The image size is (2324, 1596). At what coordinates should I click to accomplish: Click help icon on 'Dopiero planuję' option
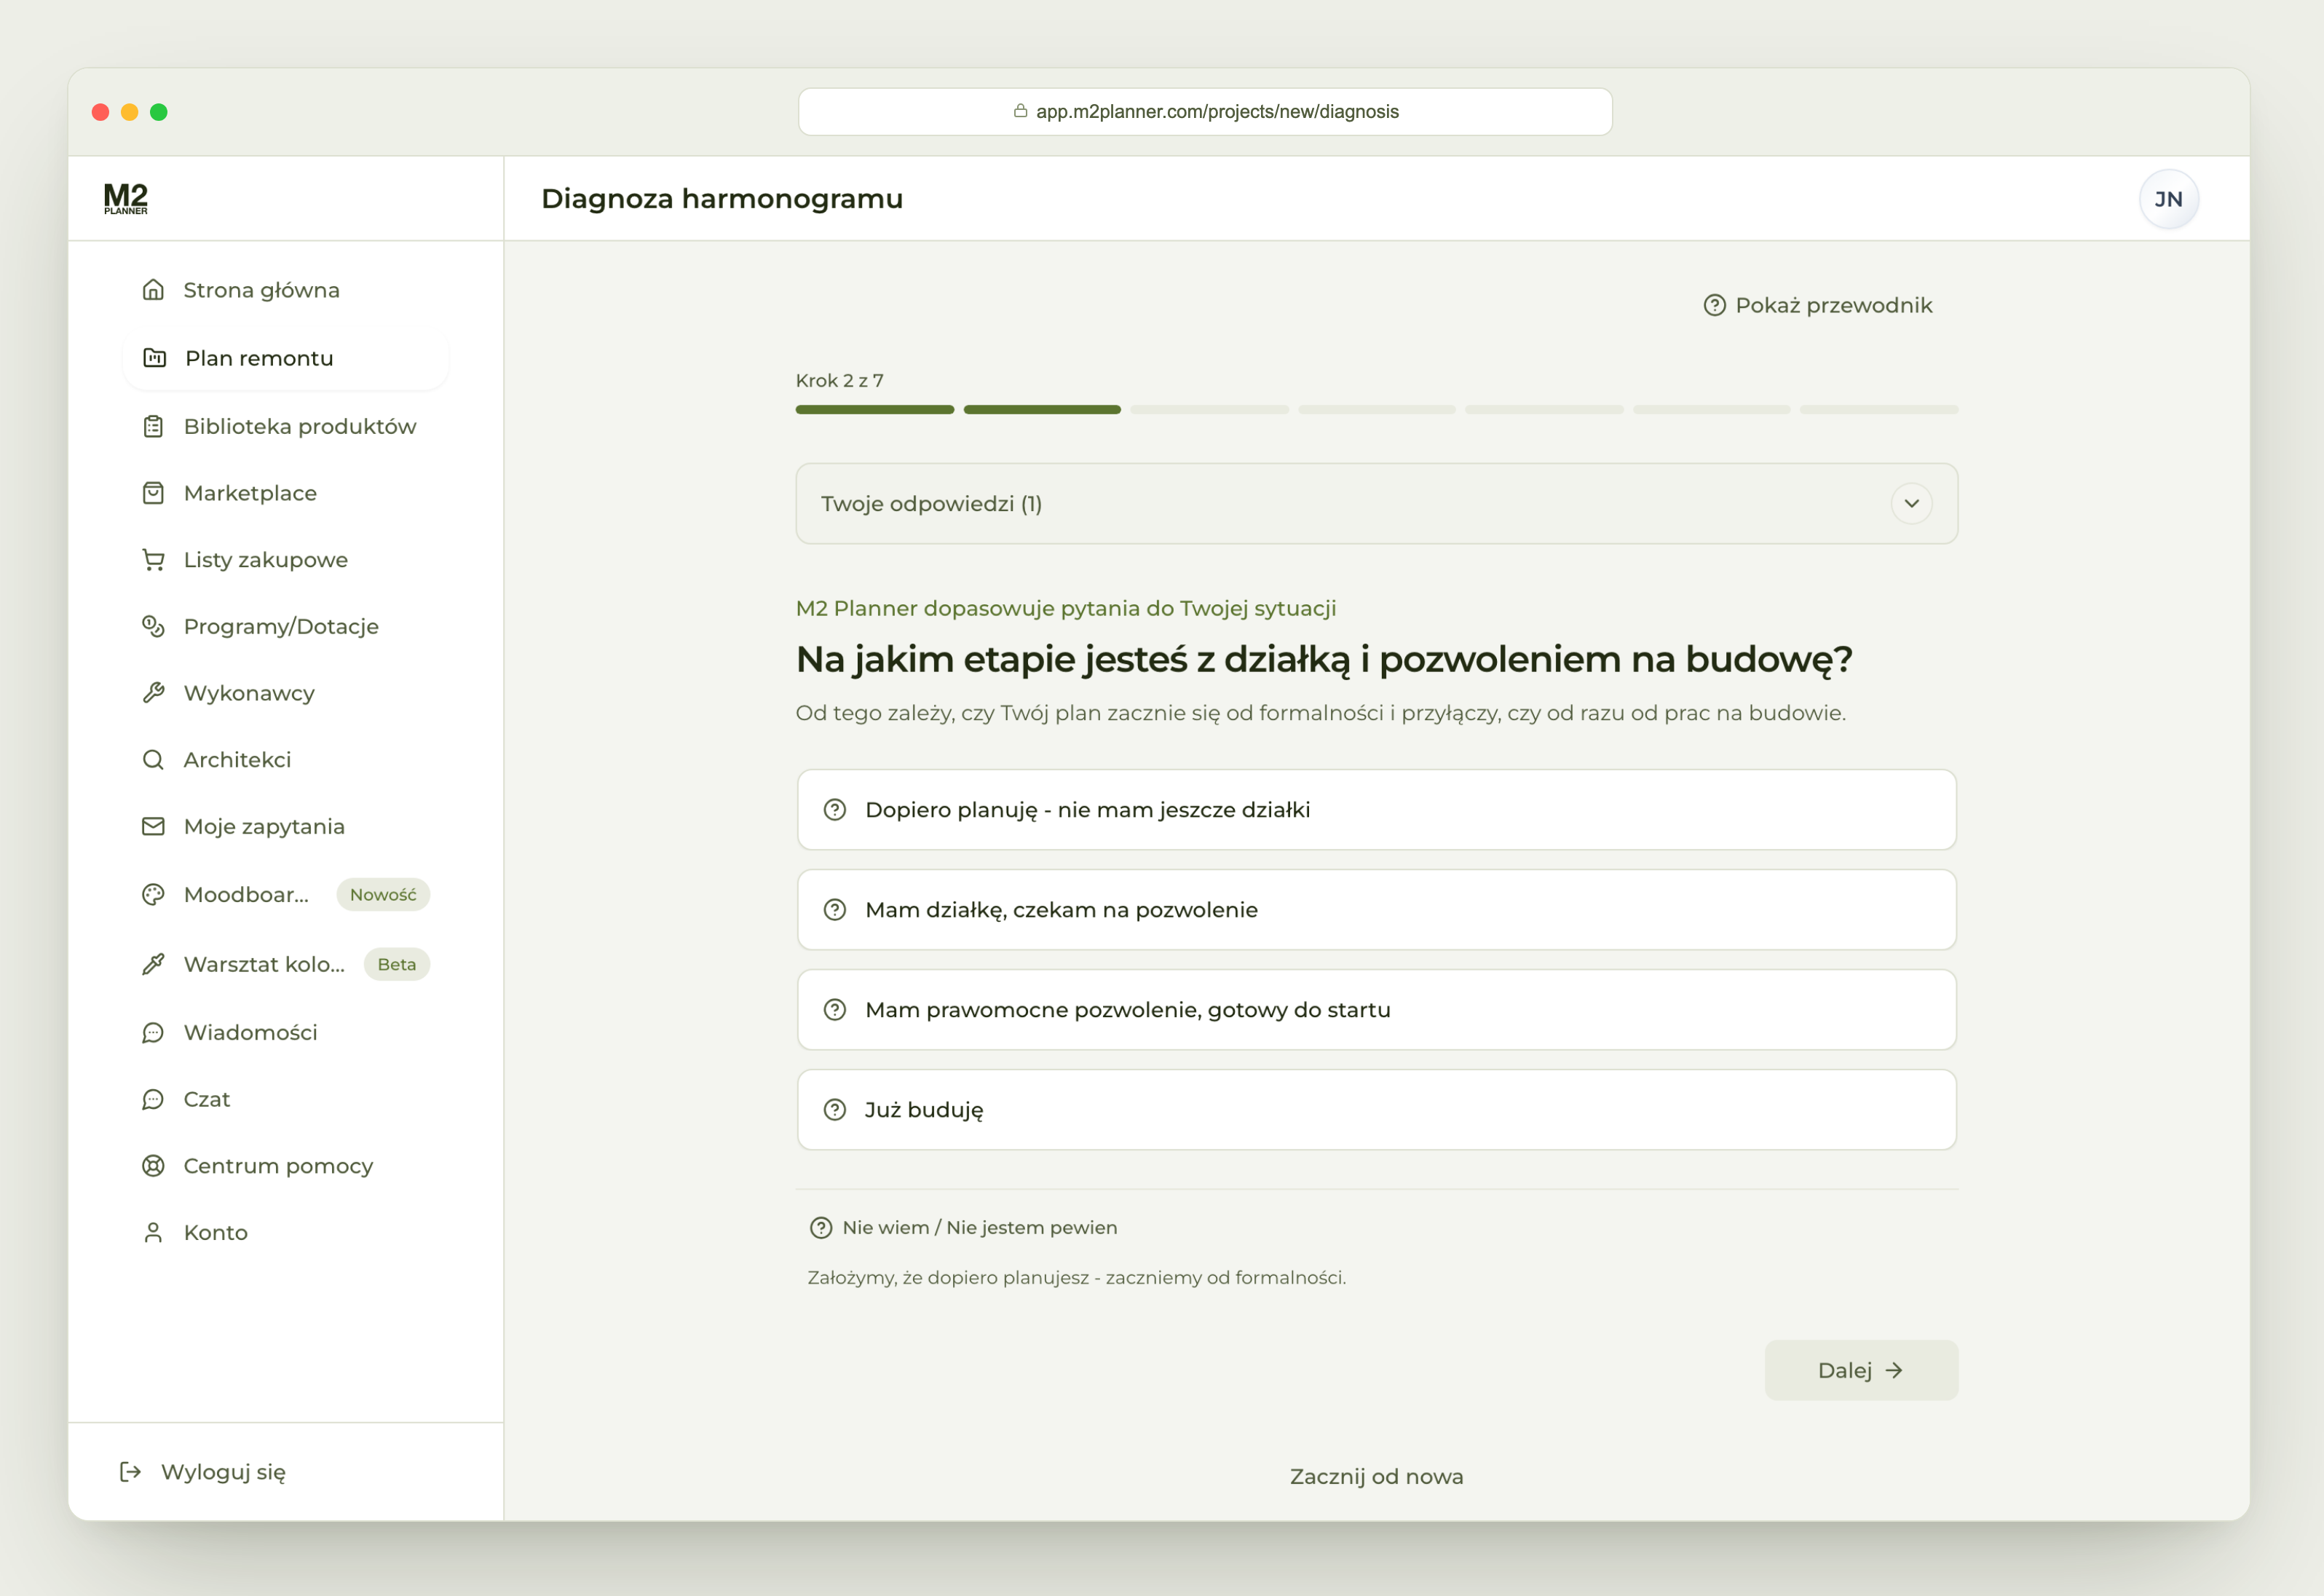(834, 810)
